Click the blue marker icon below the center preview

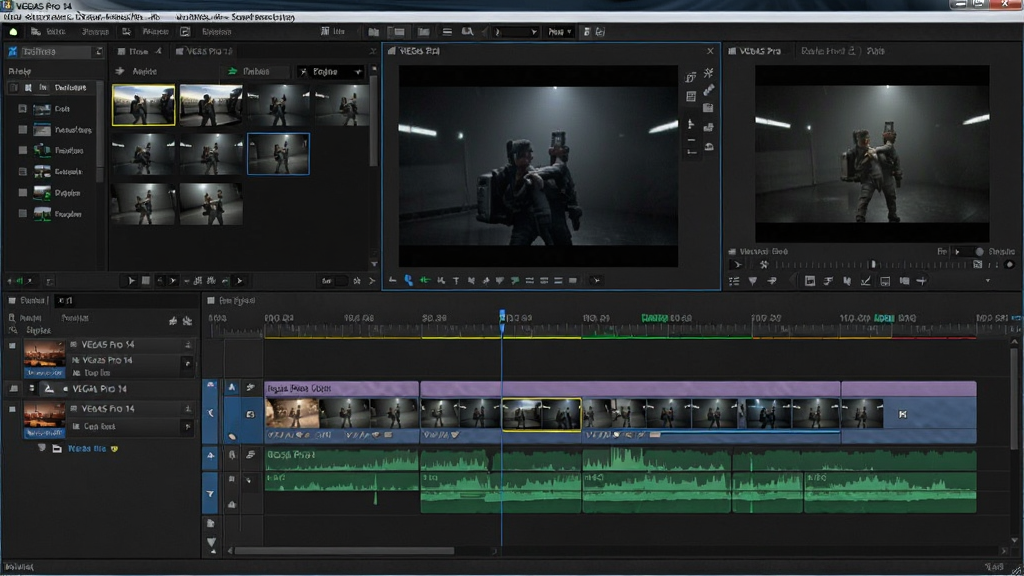[x=408, y=280]
